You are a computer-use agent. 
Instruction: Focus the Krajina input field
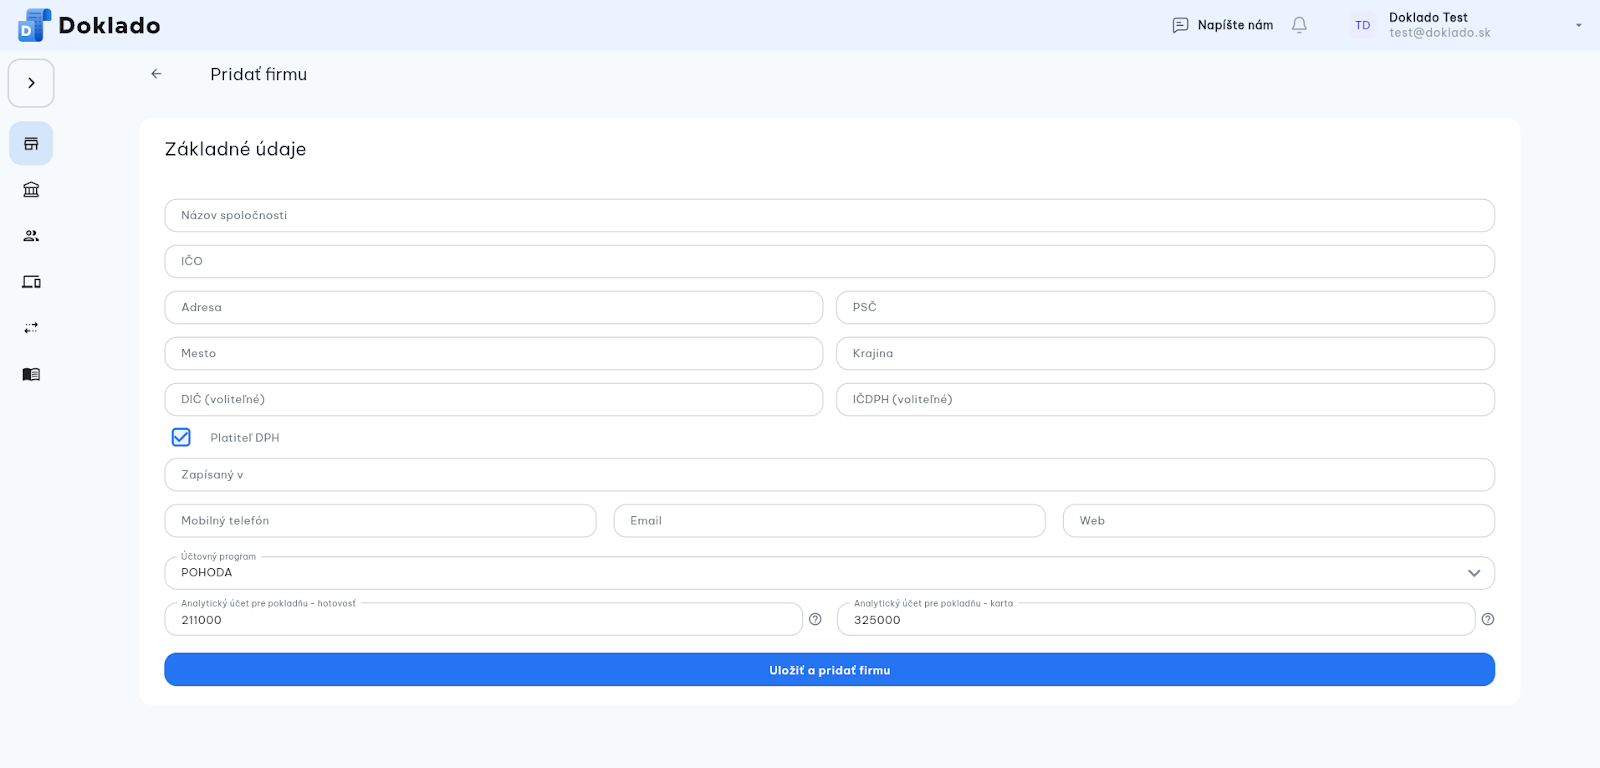pos(1165,353)
